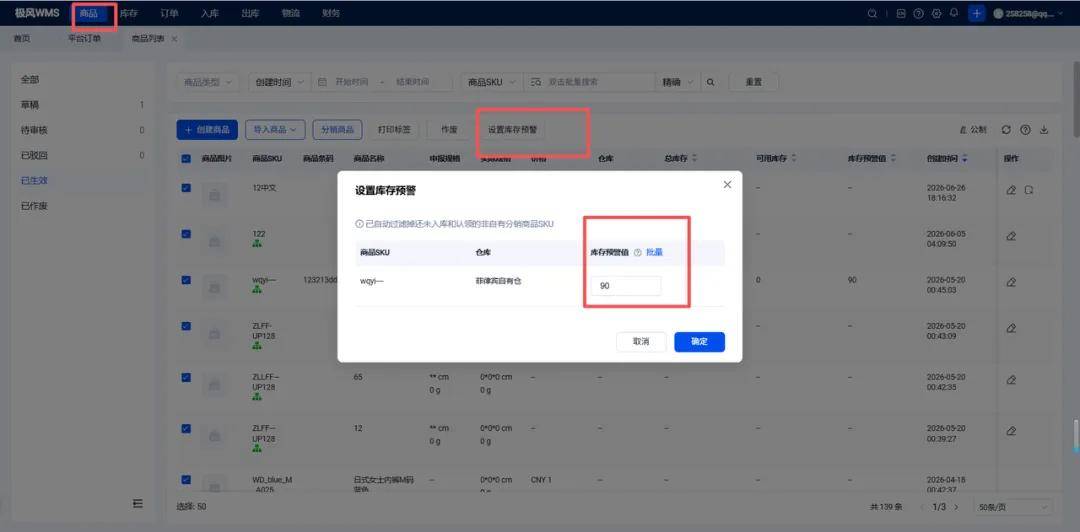Click the 创建商品 button
1080x532 pixels.
tap(207, 130)
